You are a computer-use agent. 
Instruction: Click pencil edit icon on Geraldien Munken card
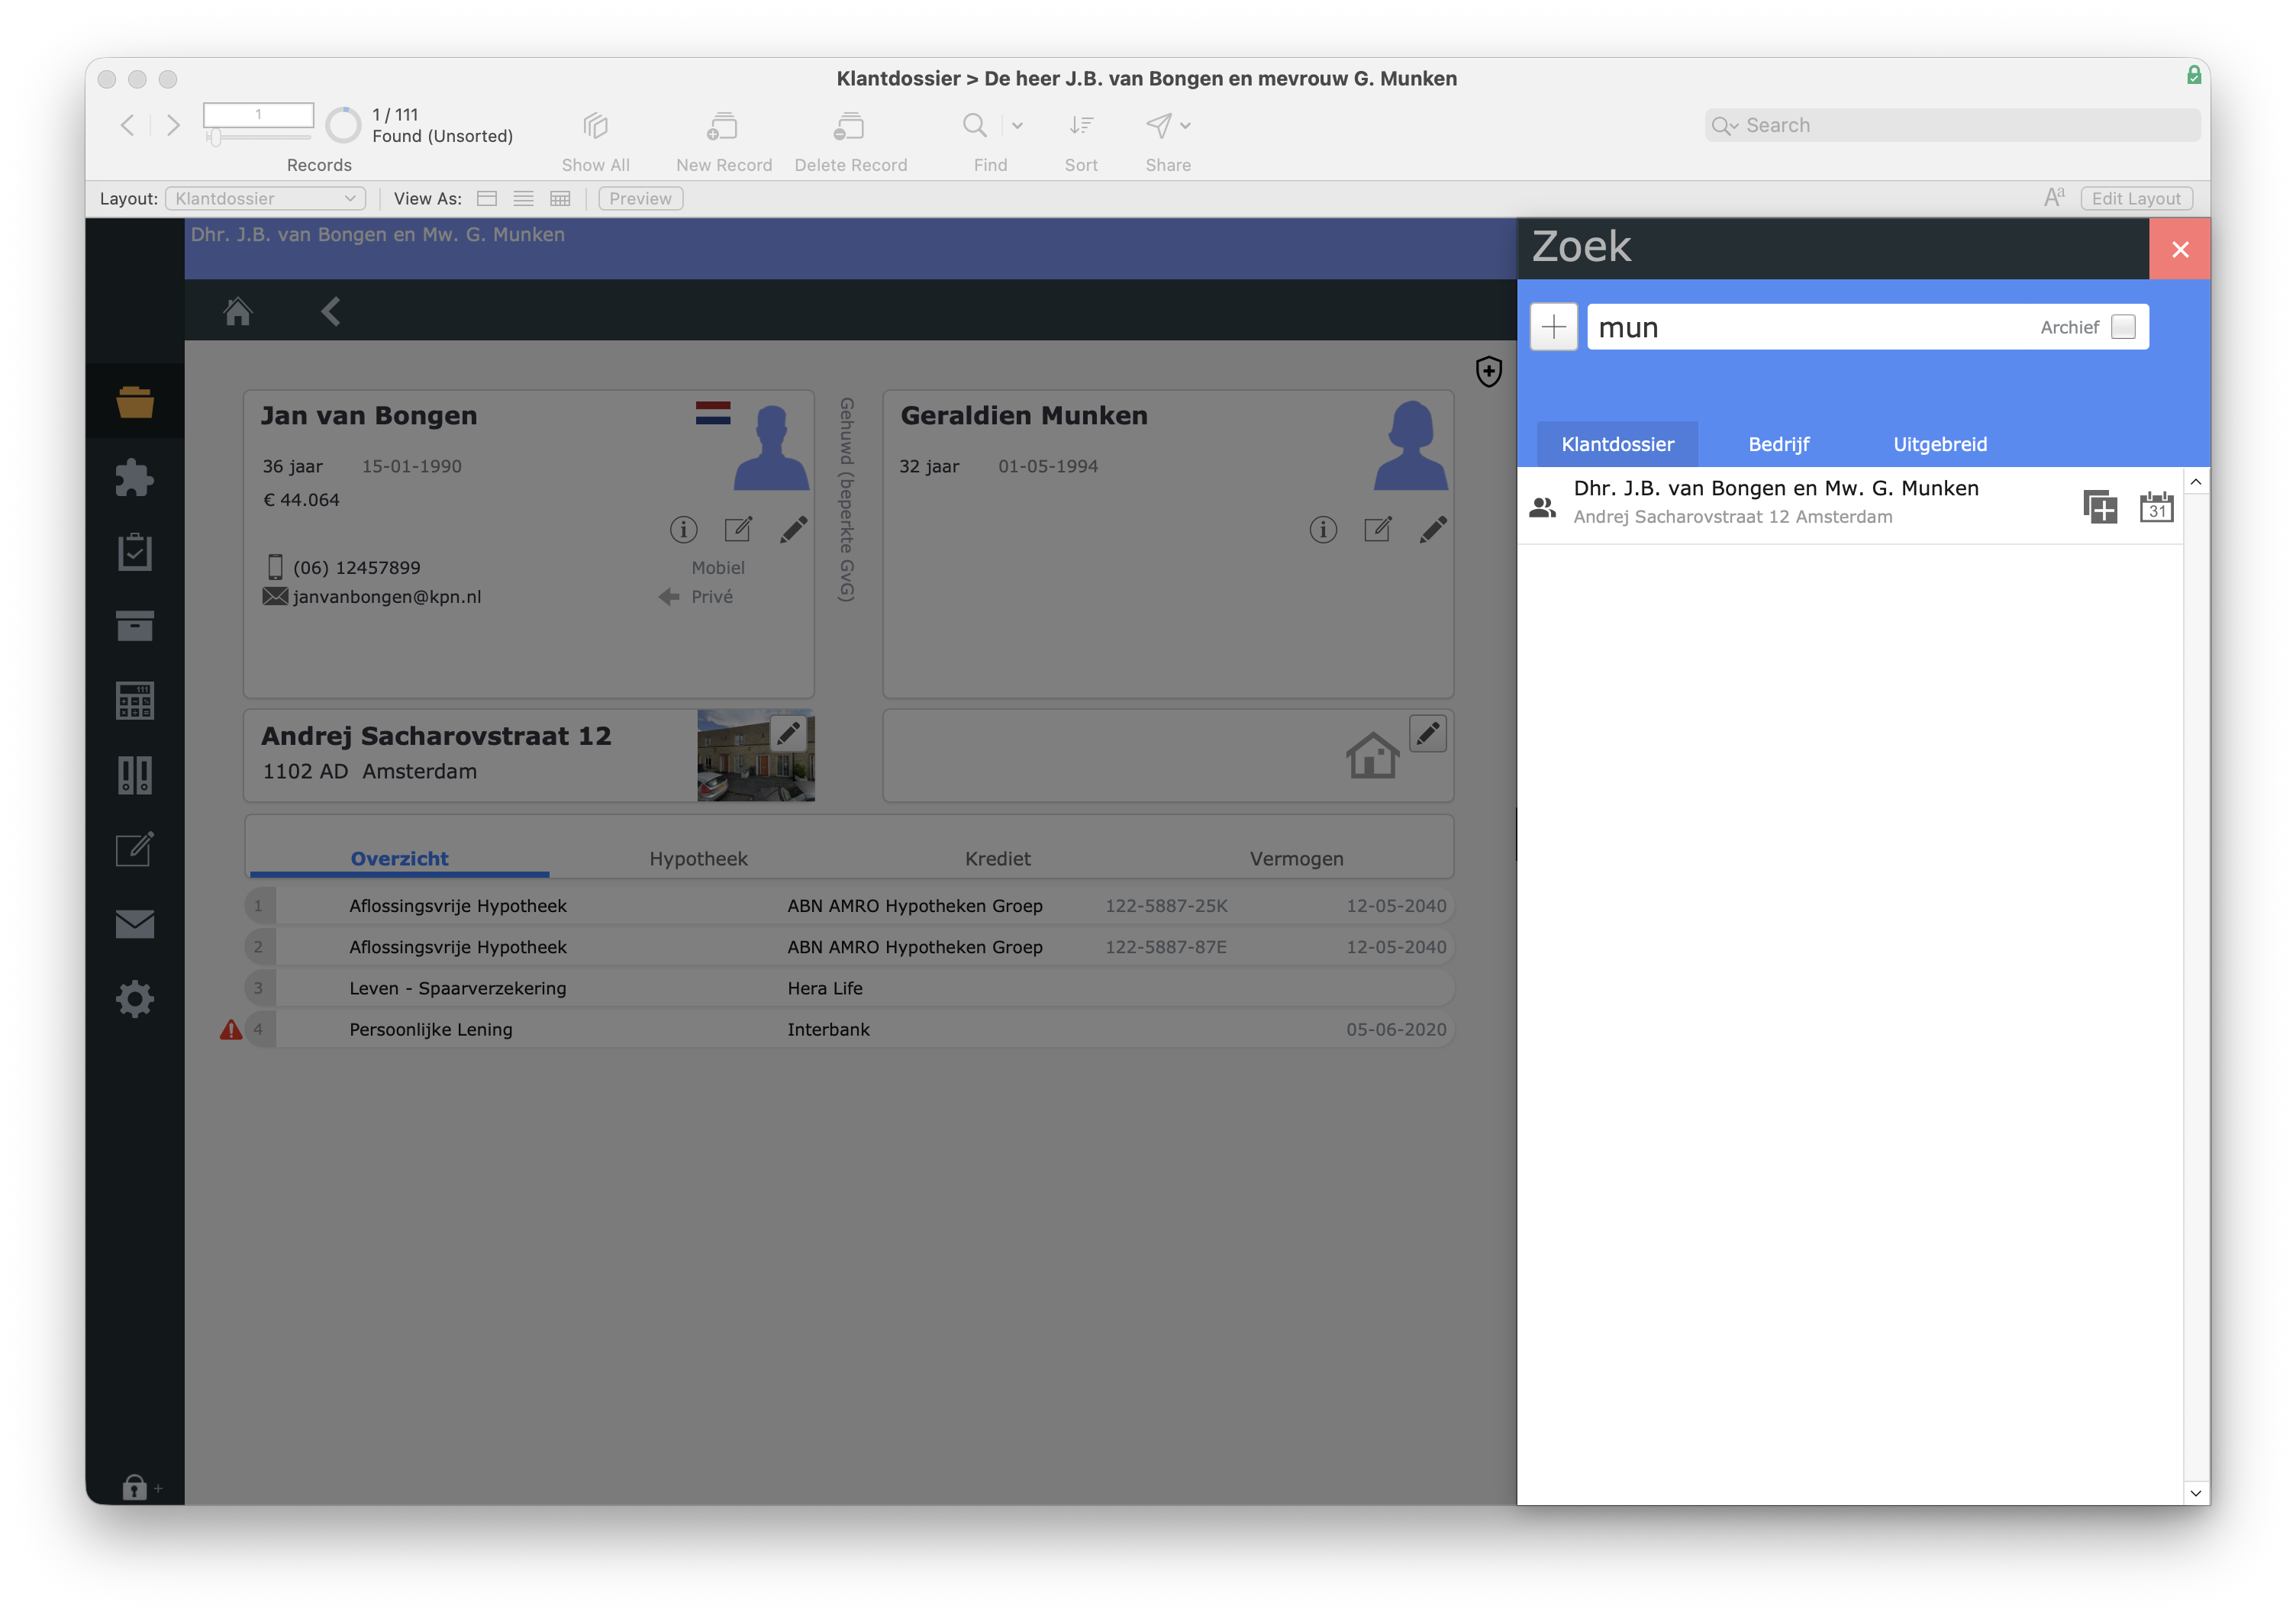click(1432, 529)
